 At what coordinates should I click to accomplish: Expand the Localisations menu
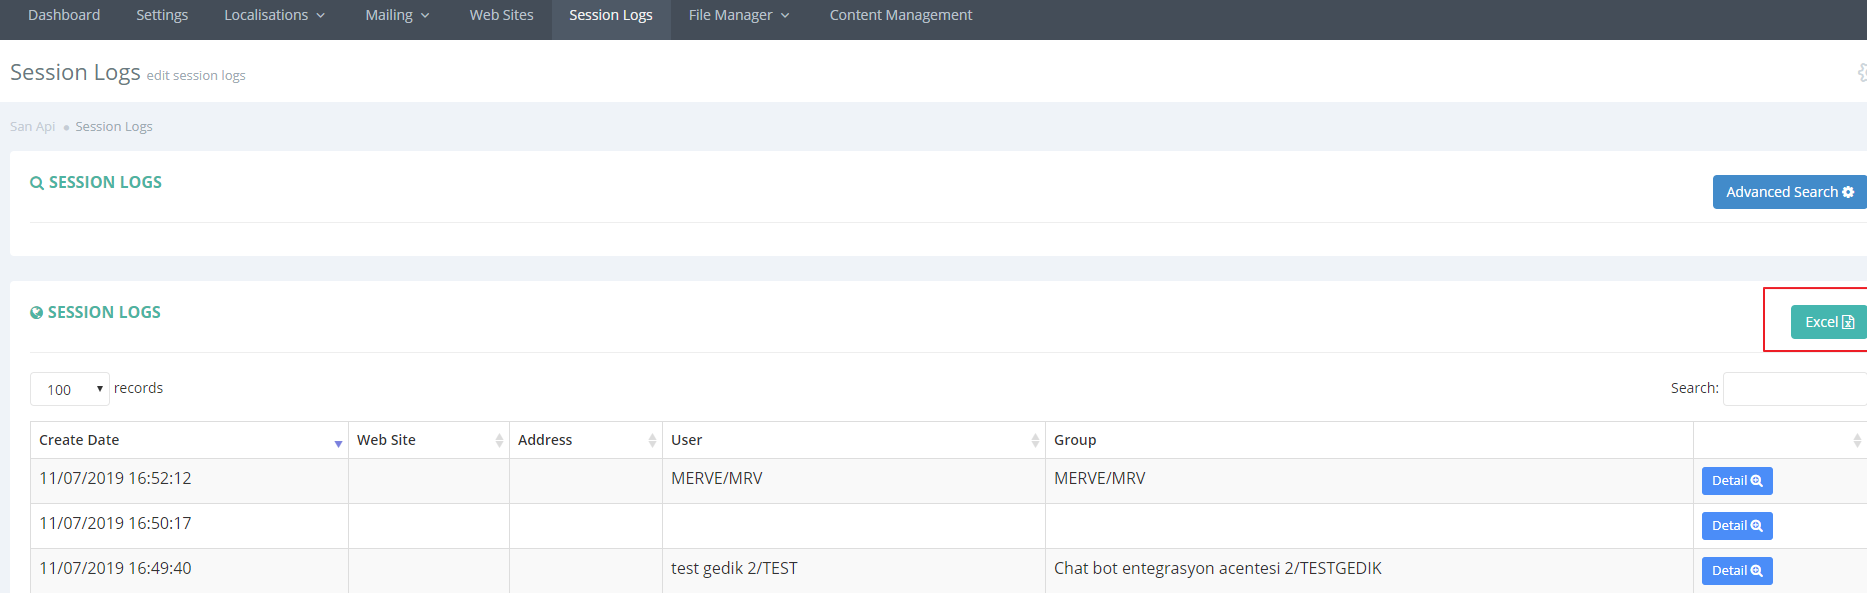point(274,15)
